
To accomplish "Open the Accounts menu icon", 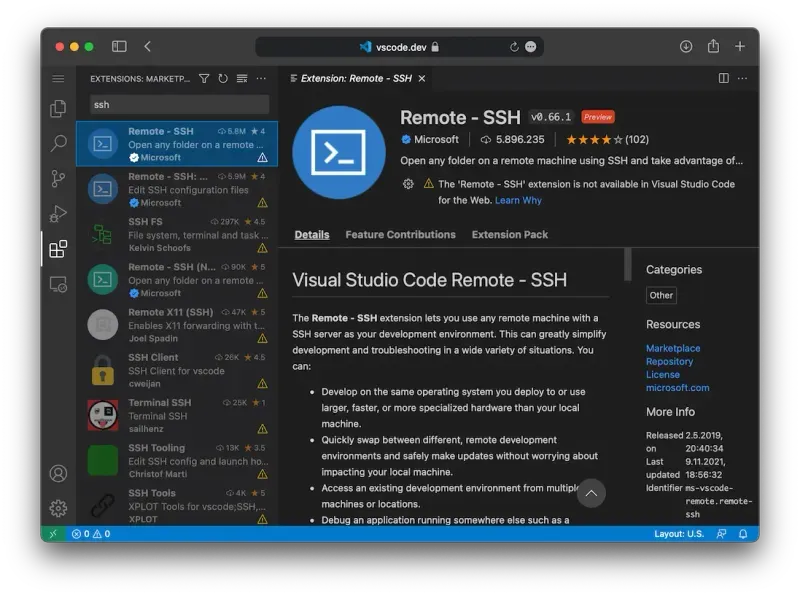I will pyautogui.click(x=58, y=474).
